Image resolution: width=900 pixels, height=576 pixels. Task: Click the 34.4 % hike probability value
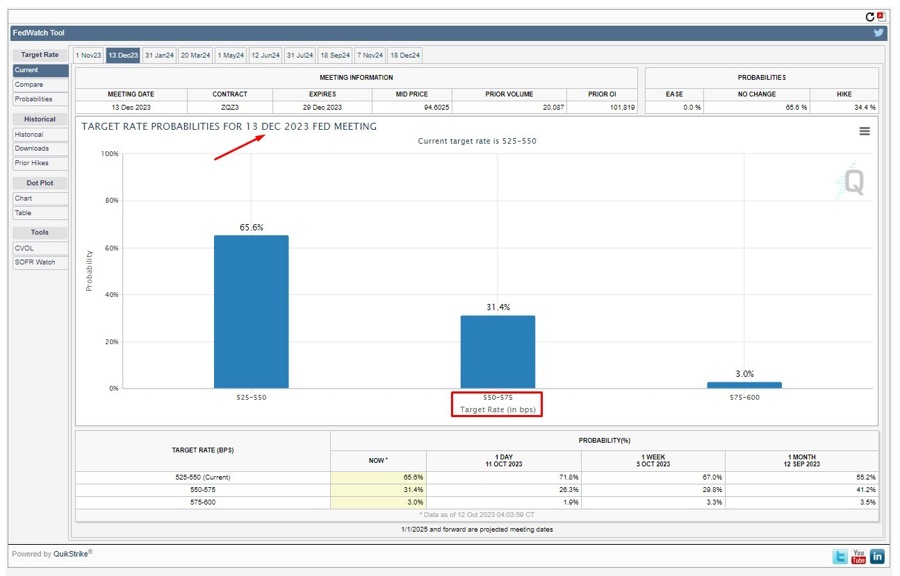pyautogui.click(x=864, y=107)
